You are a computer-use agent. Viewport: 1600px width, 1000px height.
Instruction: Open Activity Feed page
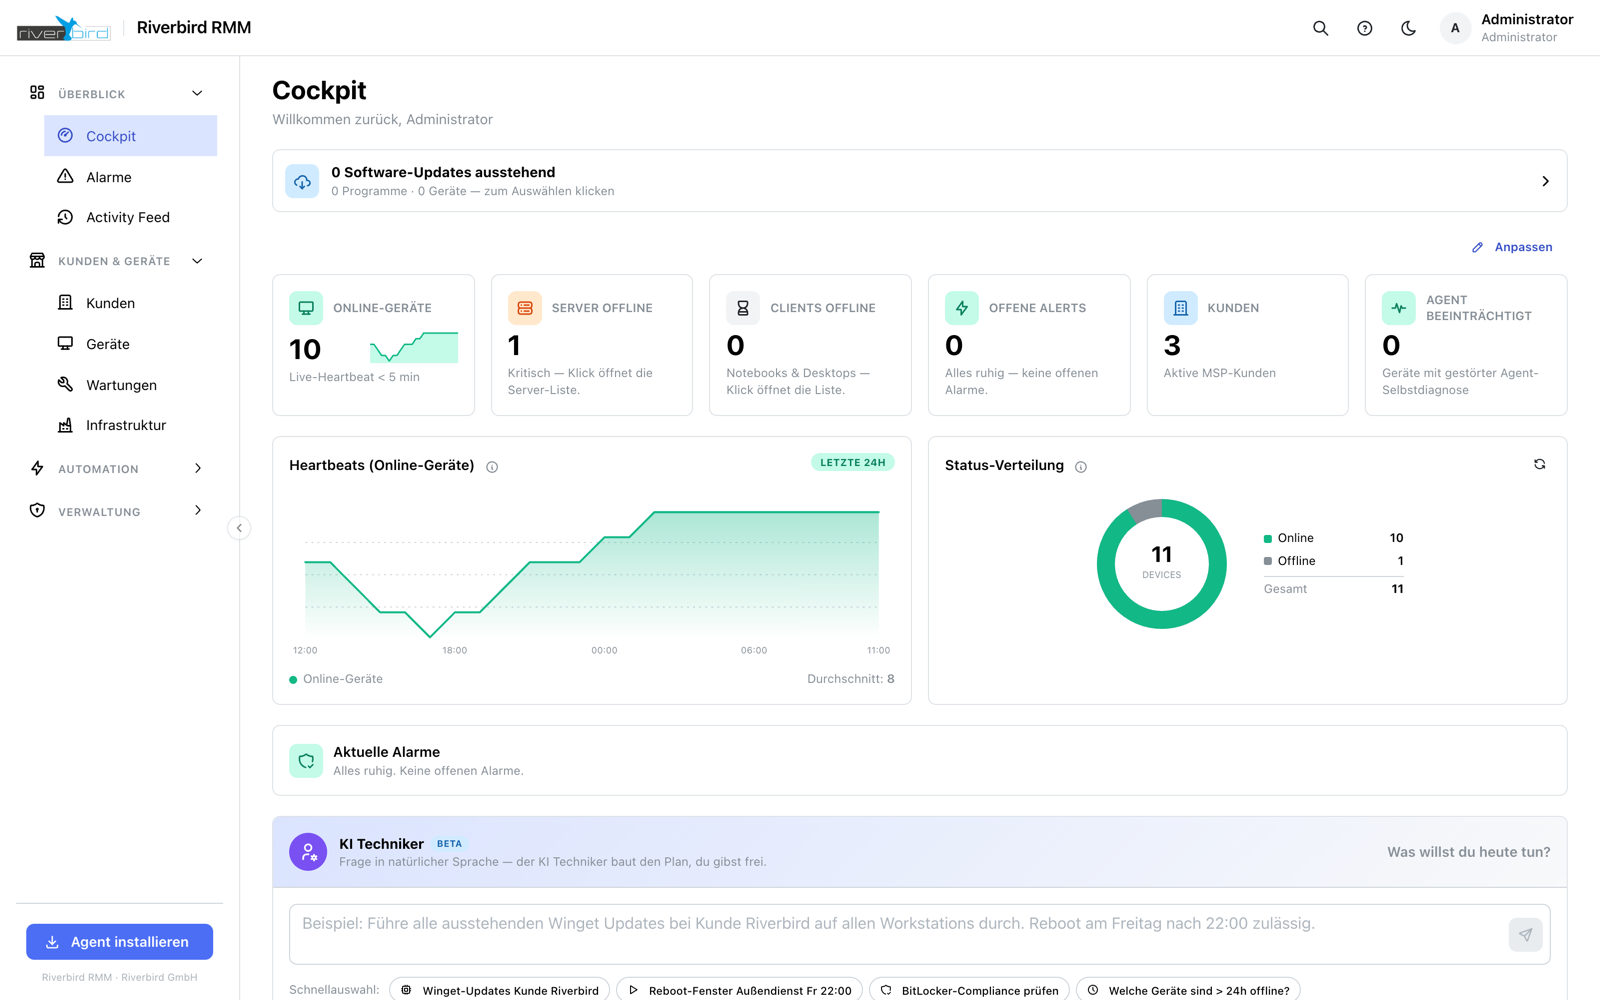(x=130, y=217)
